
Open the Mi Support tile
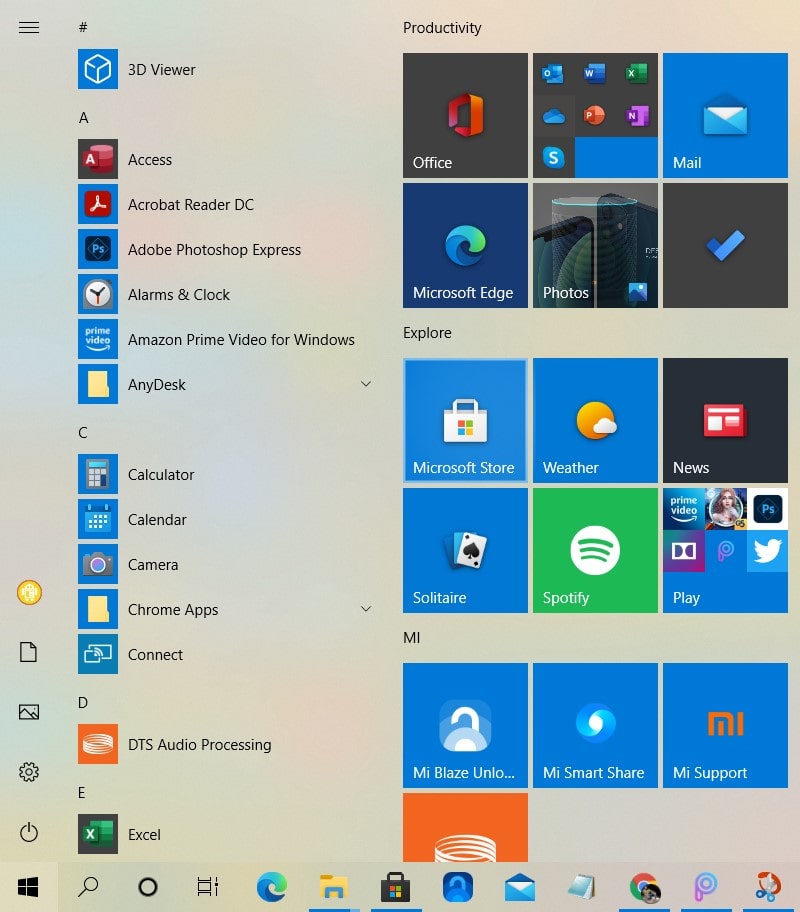(726, 725)
